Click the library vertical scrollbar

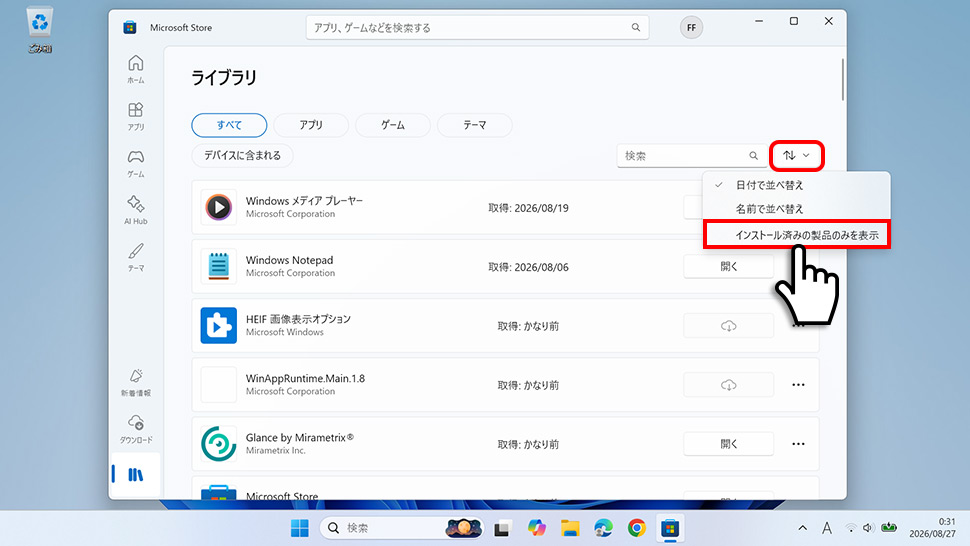coord(842,79)
